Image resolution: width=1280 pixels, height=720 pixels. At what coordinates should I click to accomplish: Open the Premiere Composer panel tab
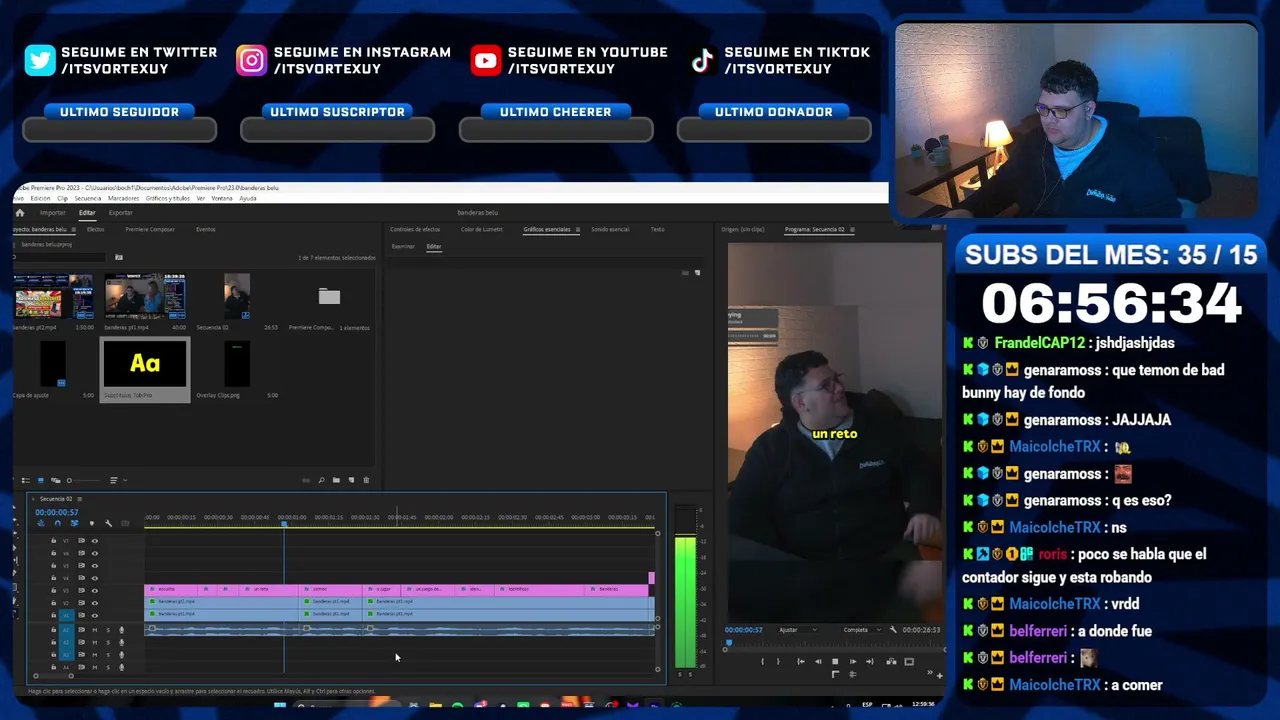(x=150, y=230)
